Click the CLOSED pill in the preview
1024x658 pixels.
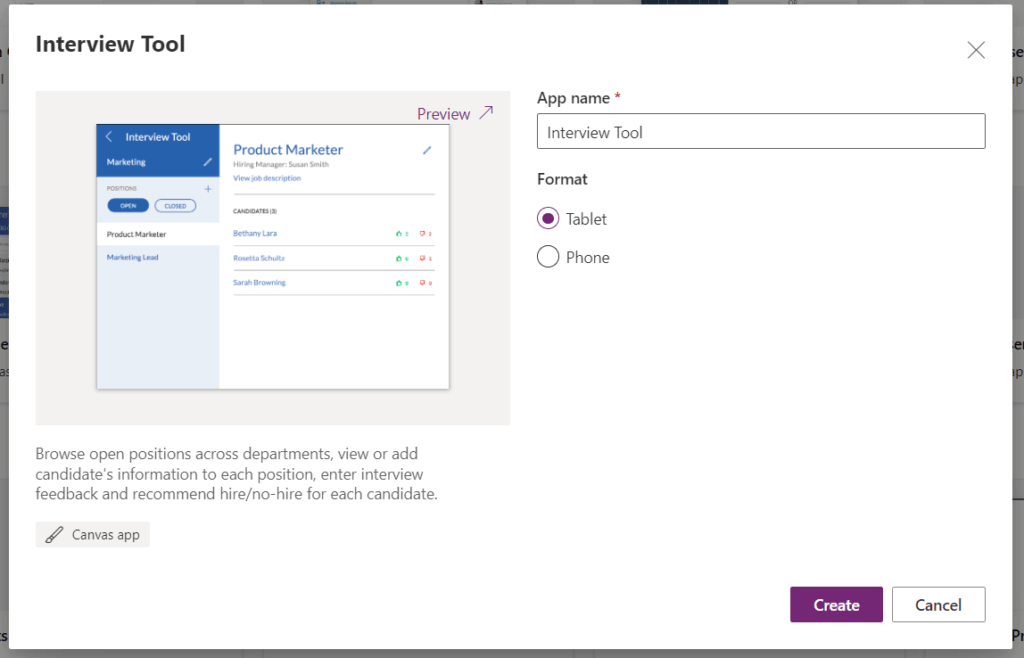(175, 206)
